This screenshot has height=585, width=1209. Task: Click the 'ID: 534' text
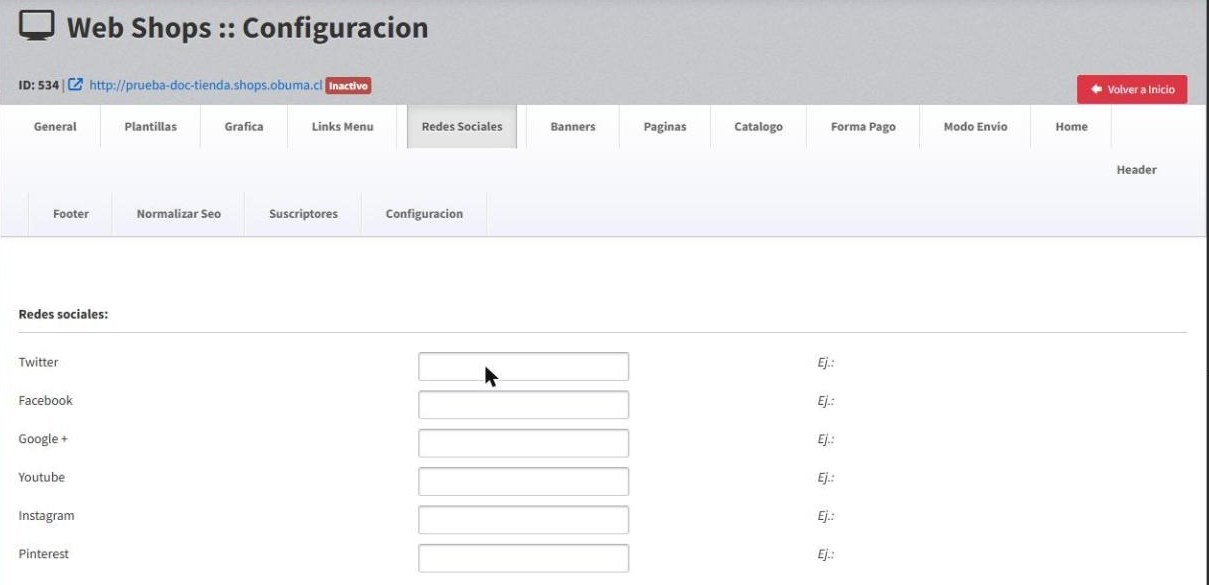[x=38, y=86]
